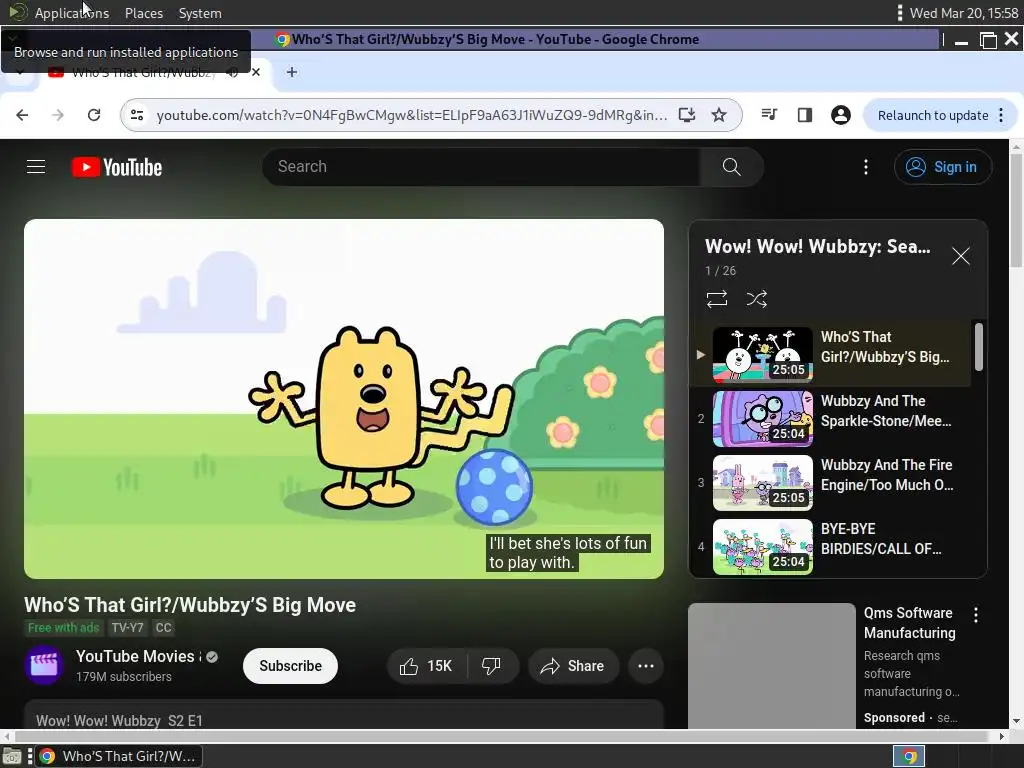The image size is (1024, 768).
Task: Click the Sign in button
Action: pyautogui.click(x=943, y=167)
